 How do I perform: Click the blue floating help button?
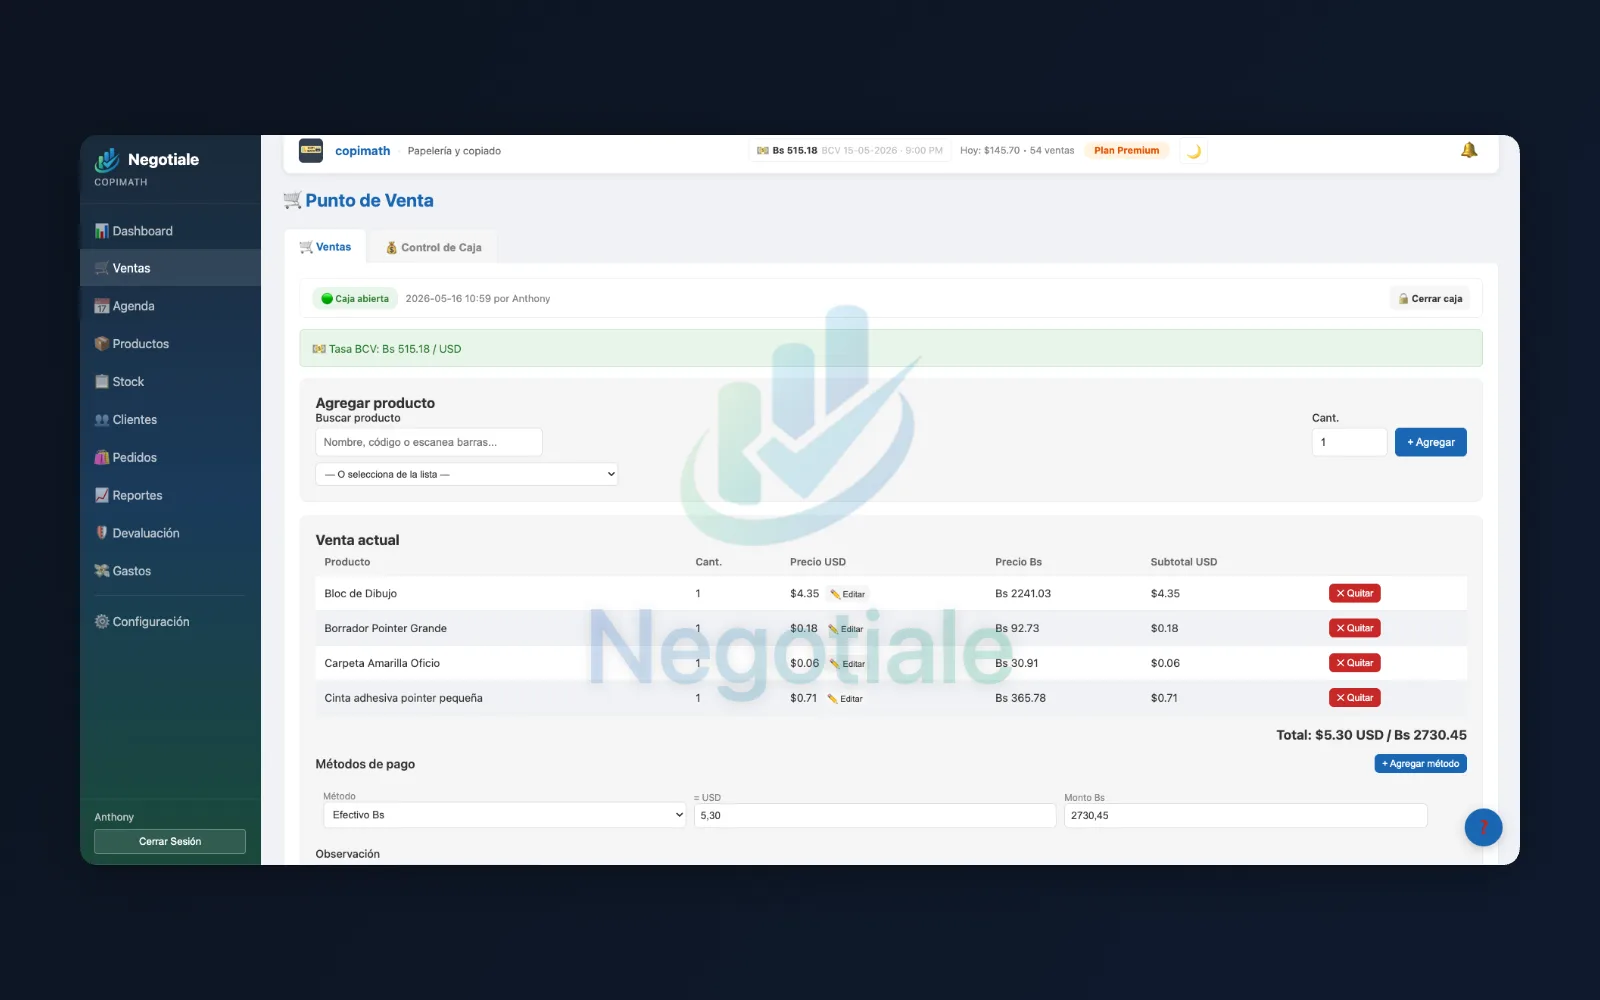click(x=1484, y=827)
